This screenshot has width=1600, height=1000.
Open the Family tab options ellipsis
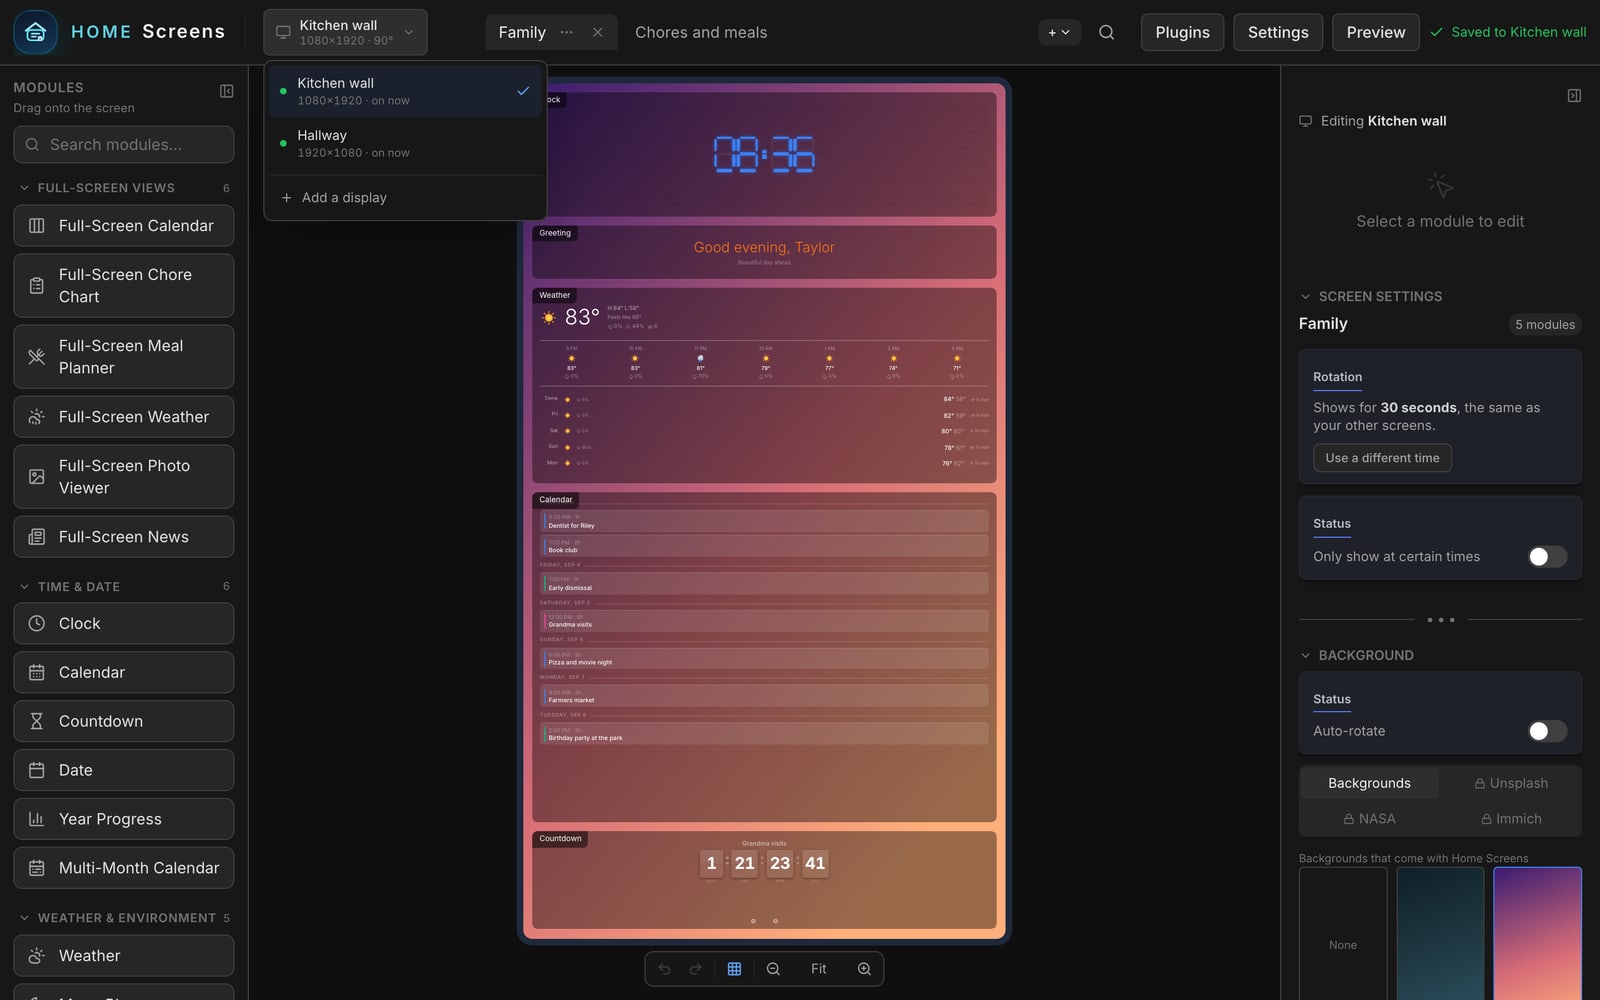(567, 32)
